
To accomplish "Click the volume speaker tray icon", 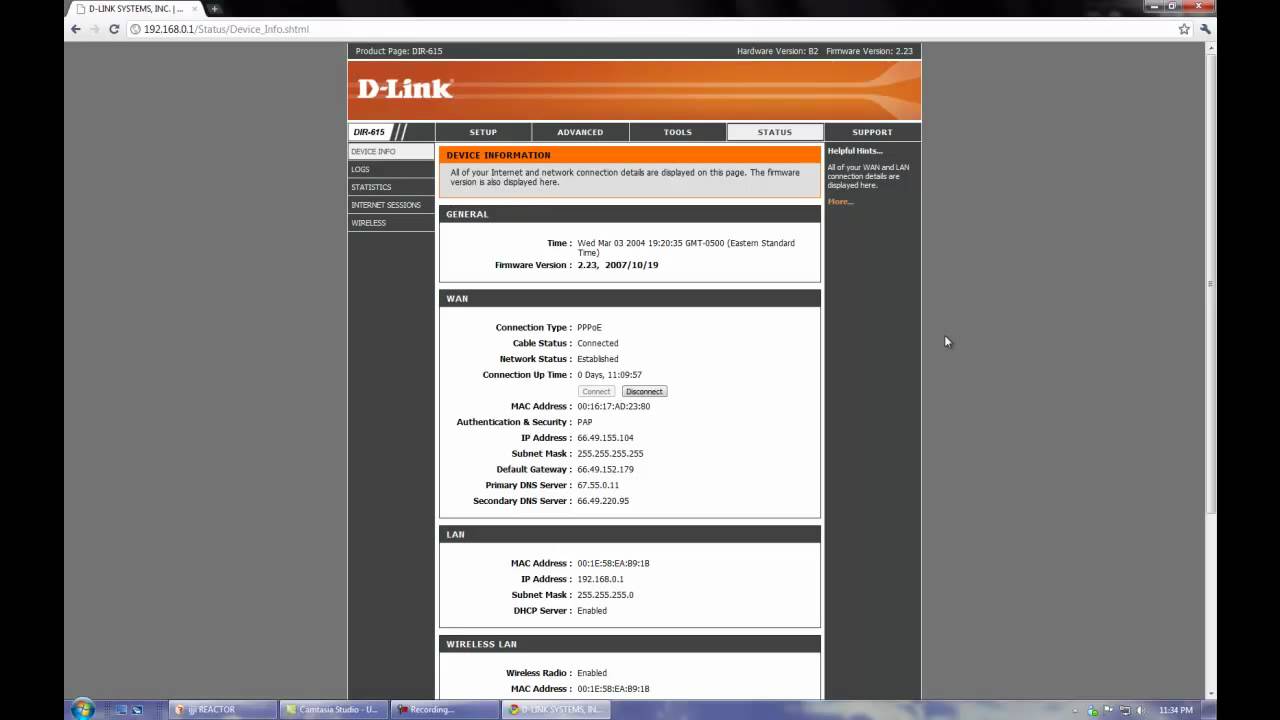I will (1139, 710).
